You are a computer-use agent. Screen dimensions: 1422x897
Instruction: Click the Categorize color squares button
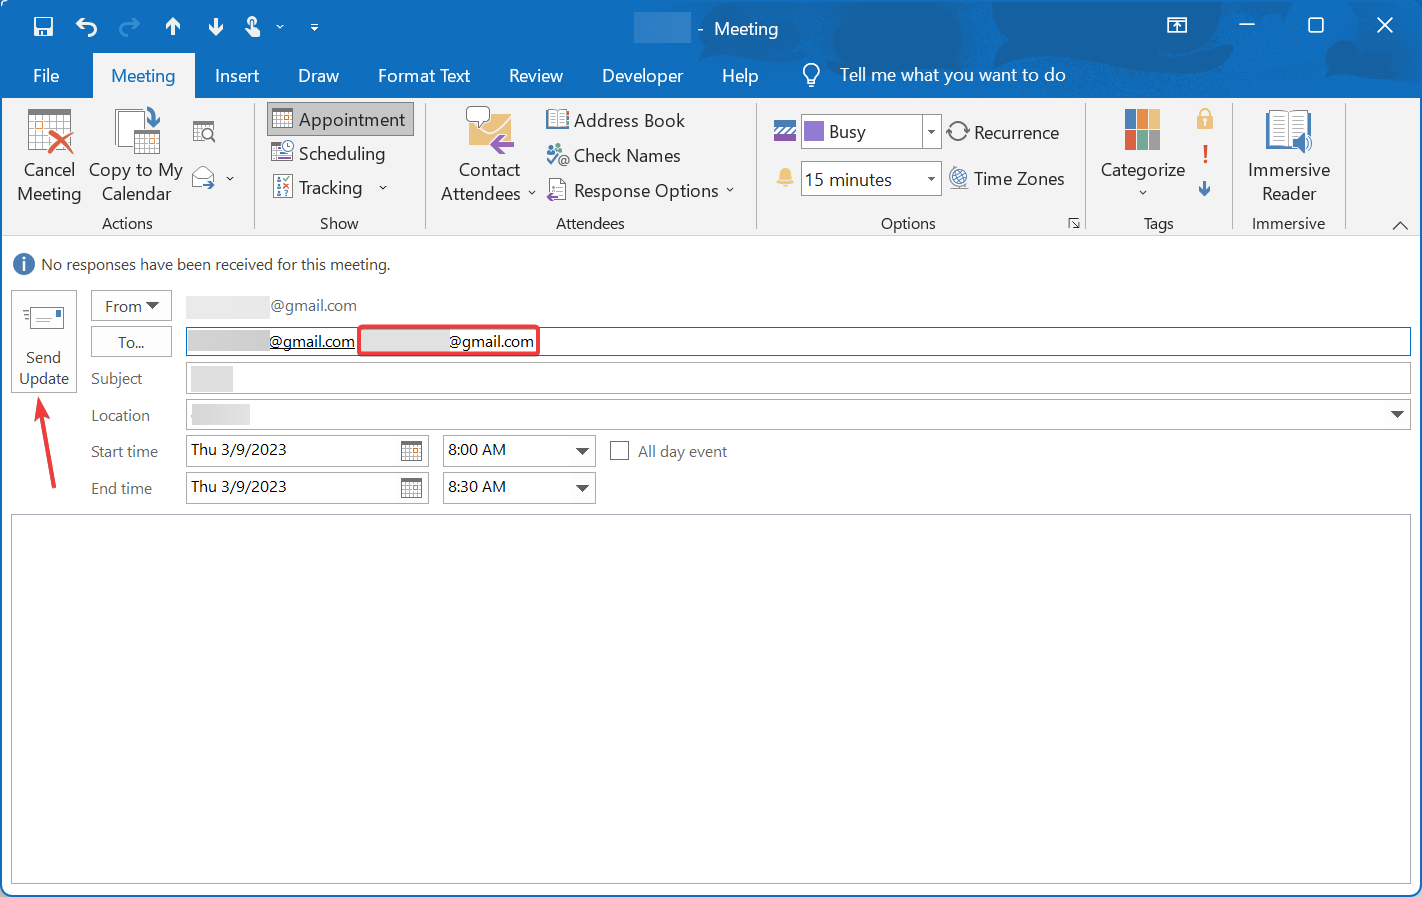[x=1142, y=131]
